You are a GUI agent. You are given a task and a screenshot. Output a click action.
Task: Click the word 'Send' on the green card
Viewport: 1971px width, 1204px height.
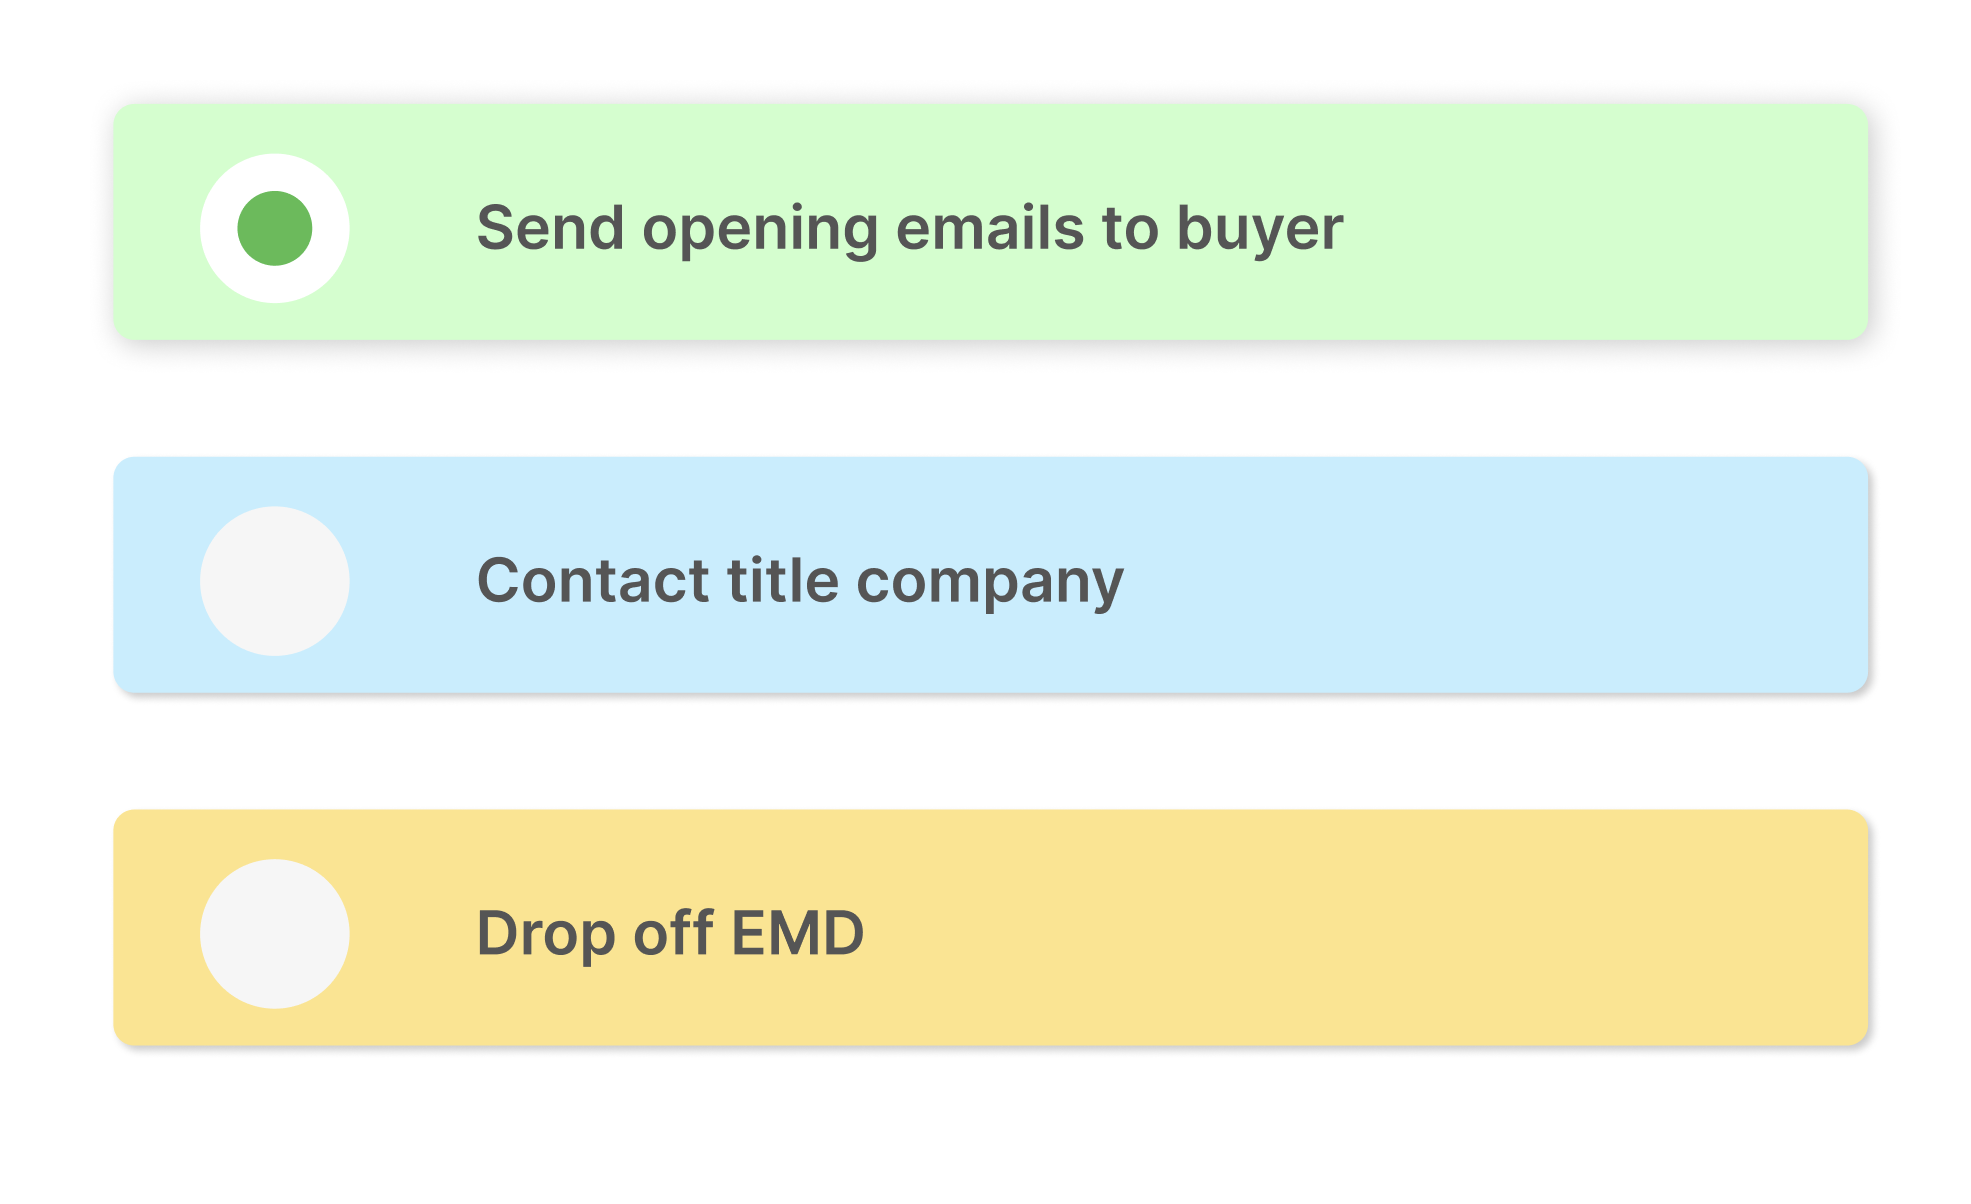click(550, 228)
